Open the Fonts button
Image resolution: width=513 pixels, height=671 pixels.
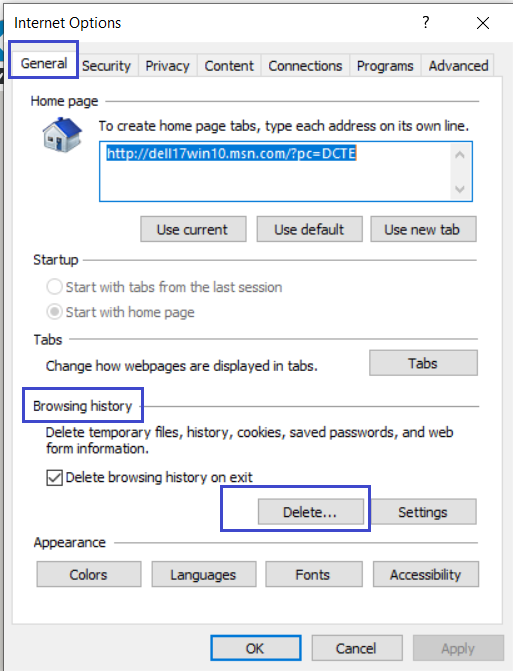(314, 574)
